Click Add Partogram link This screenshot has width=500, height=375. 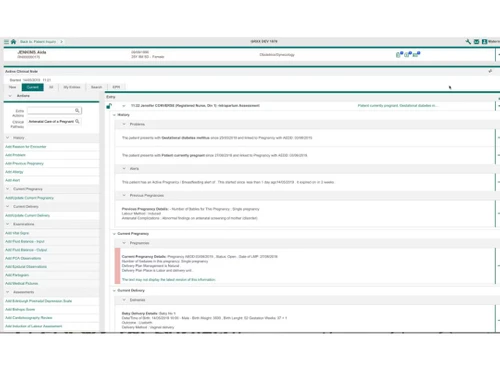point(17,275)
